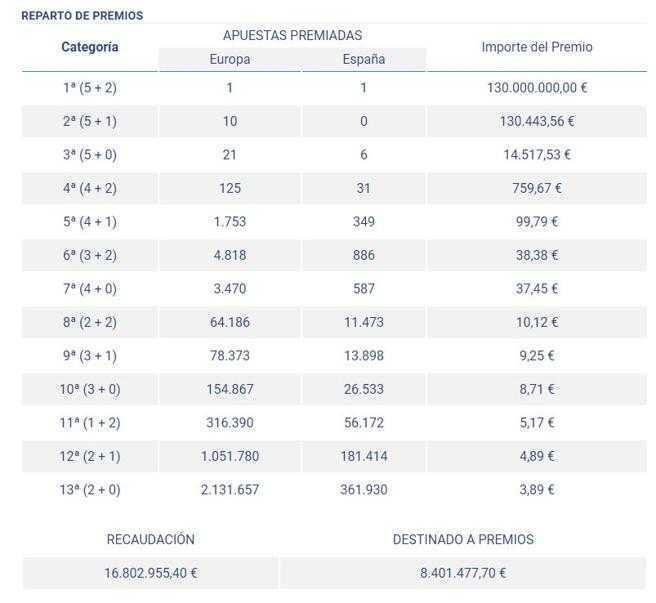Select the Importe del Premio header
Viewport: 656px width, 603px height.
[x=537, y=47]
